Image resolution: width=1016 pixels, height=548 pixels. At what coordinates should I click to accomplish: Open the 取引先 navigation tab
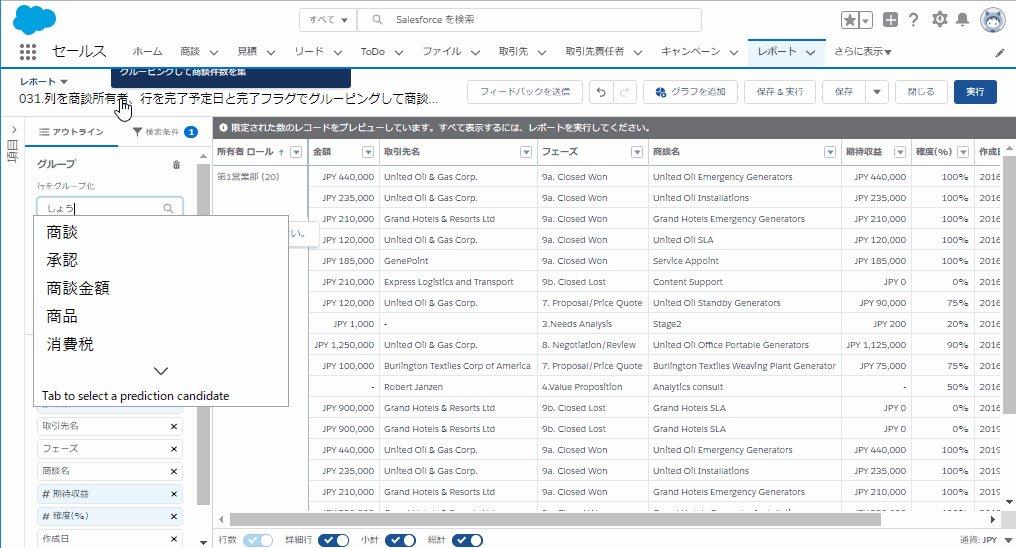[513, 52]
